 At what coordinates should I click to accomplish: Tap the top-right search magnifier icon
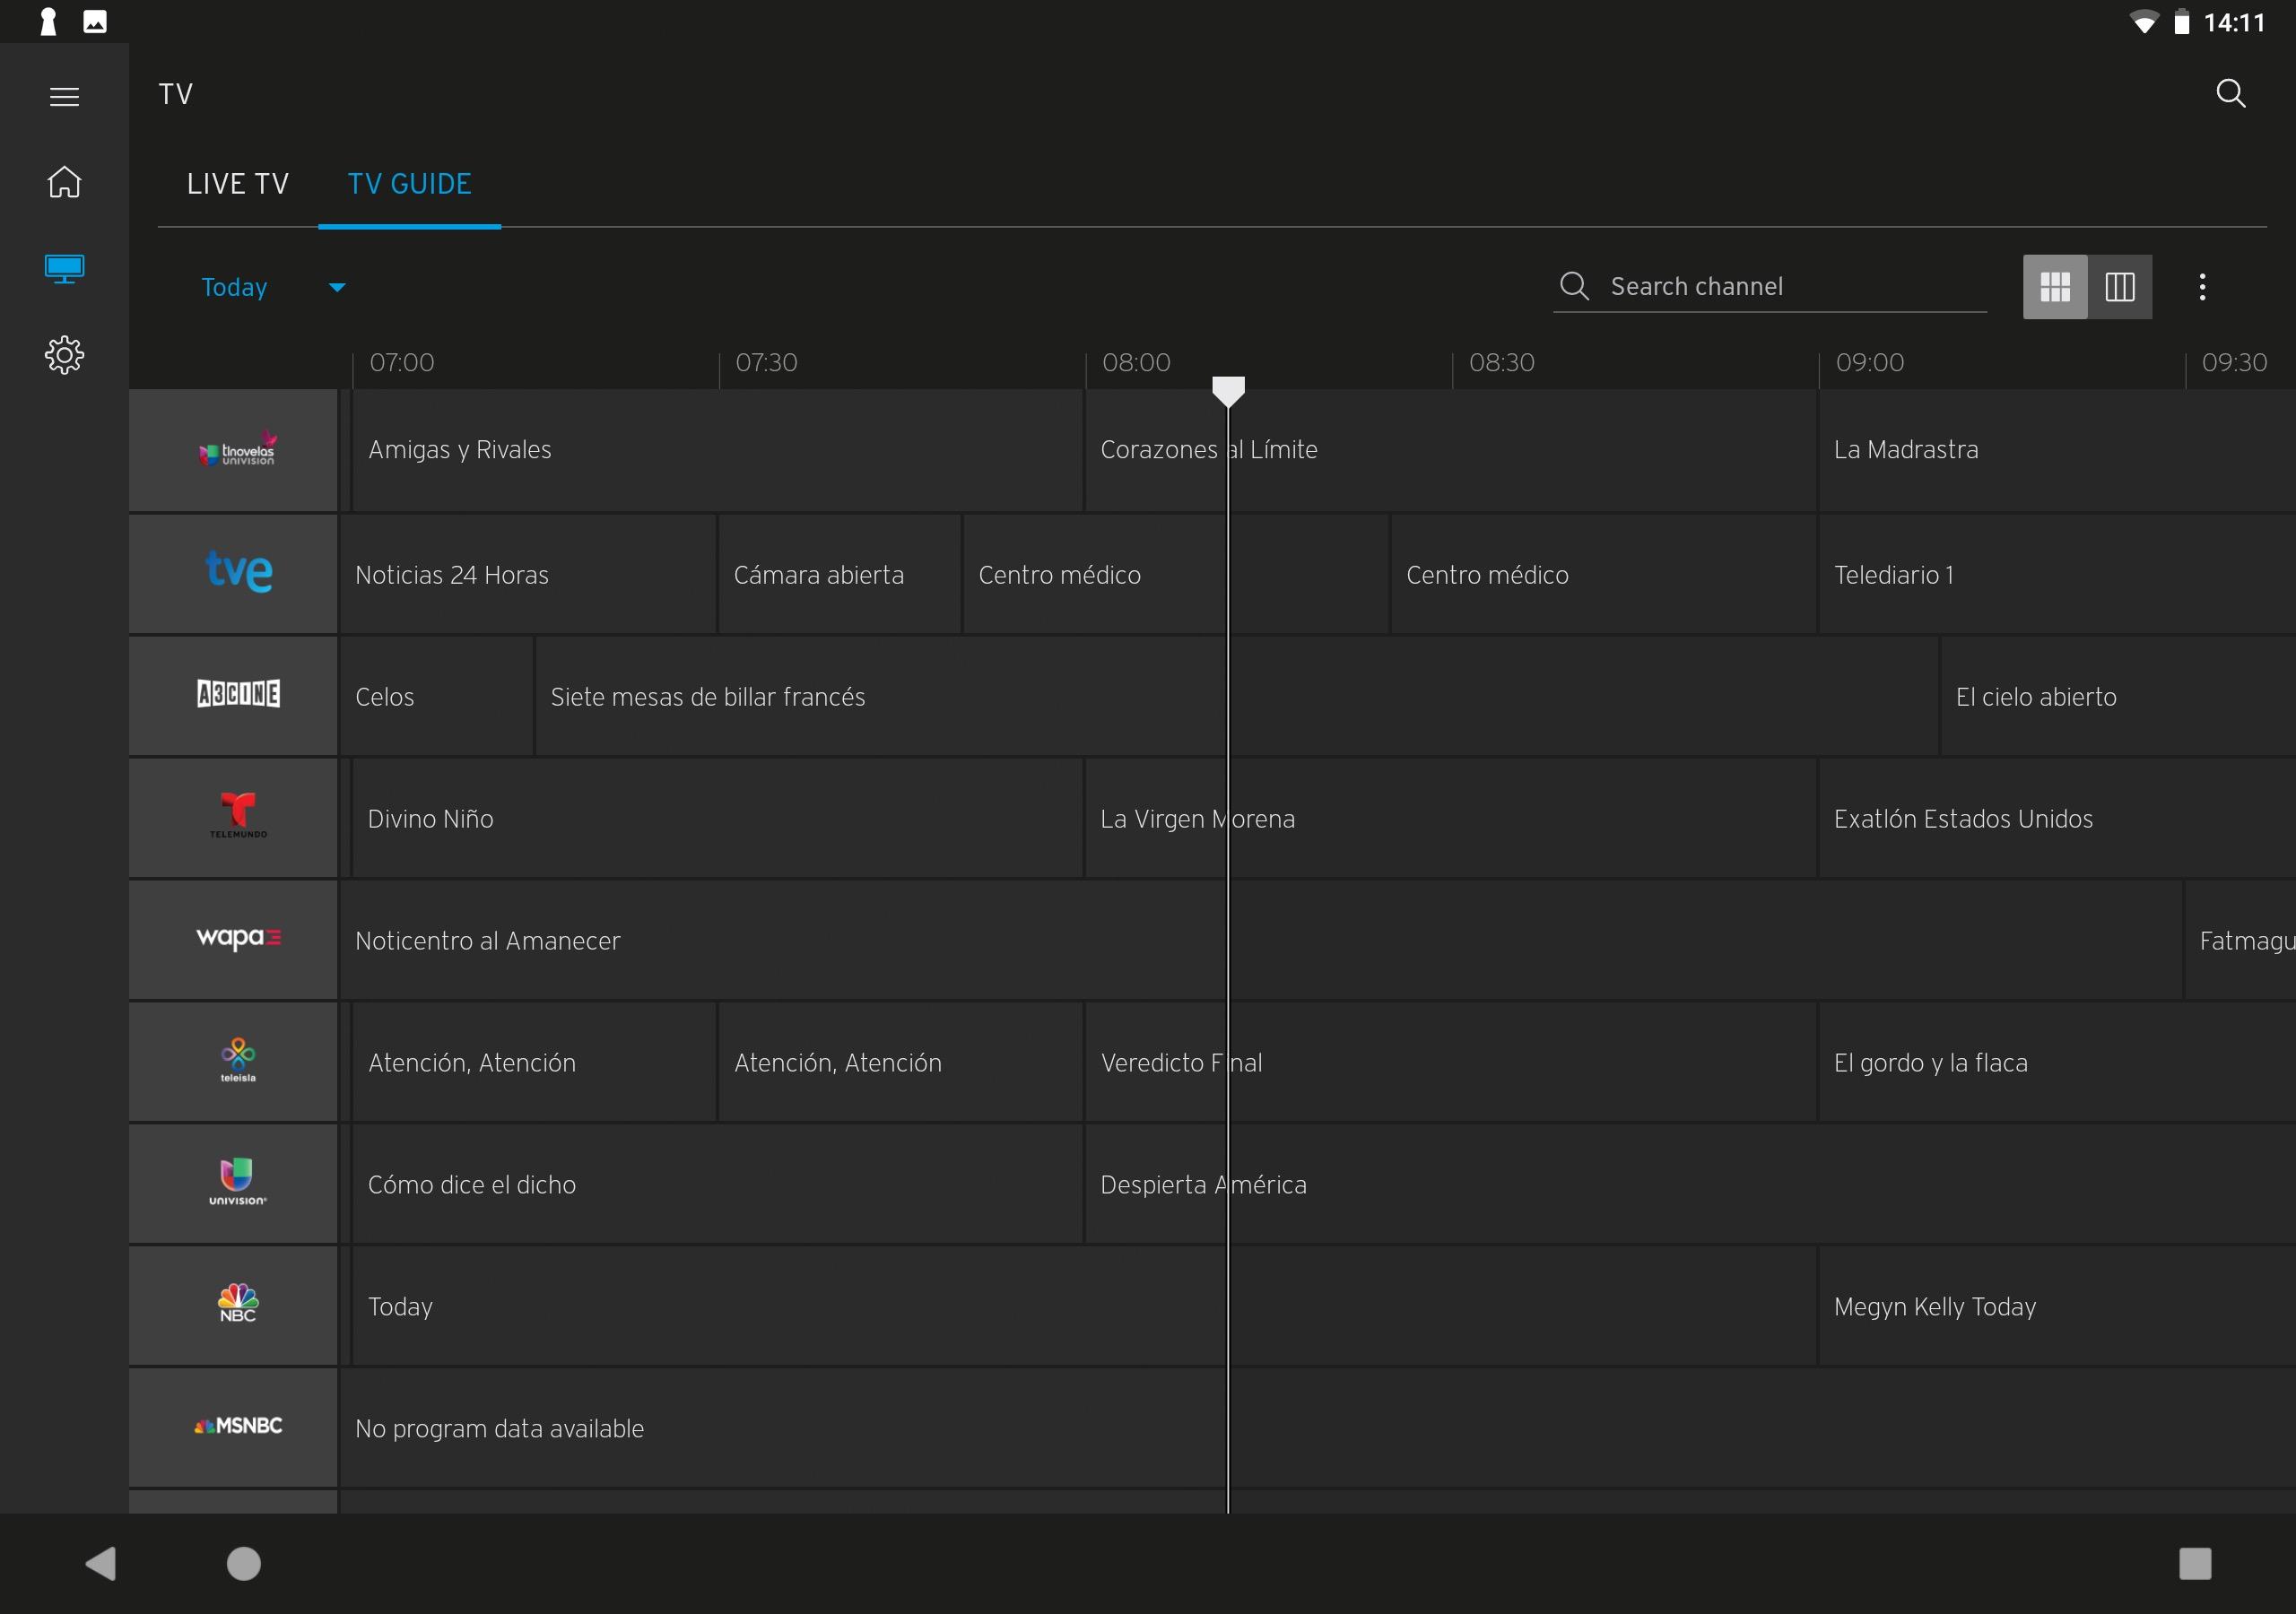click(2230, 94)
